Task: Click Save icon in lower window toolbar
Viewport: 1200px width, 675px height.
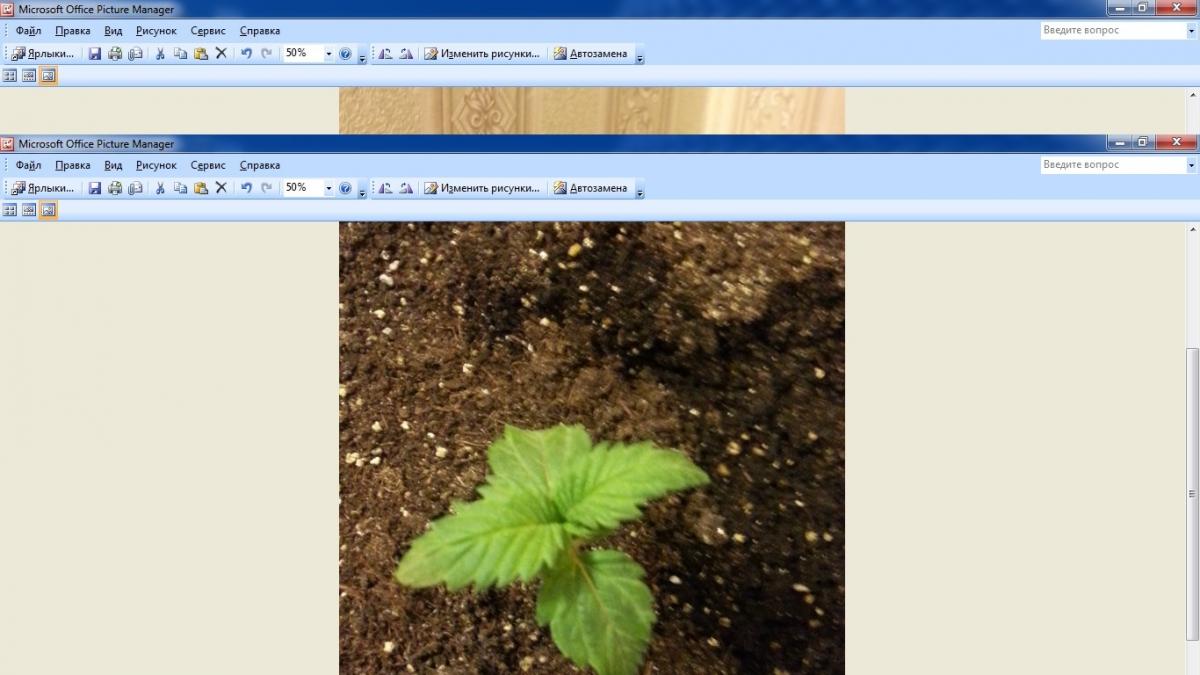Action: point(95,188)
